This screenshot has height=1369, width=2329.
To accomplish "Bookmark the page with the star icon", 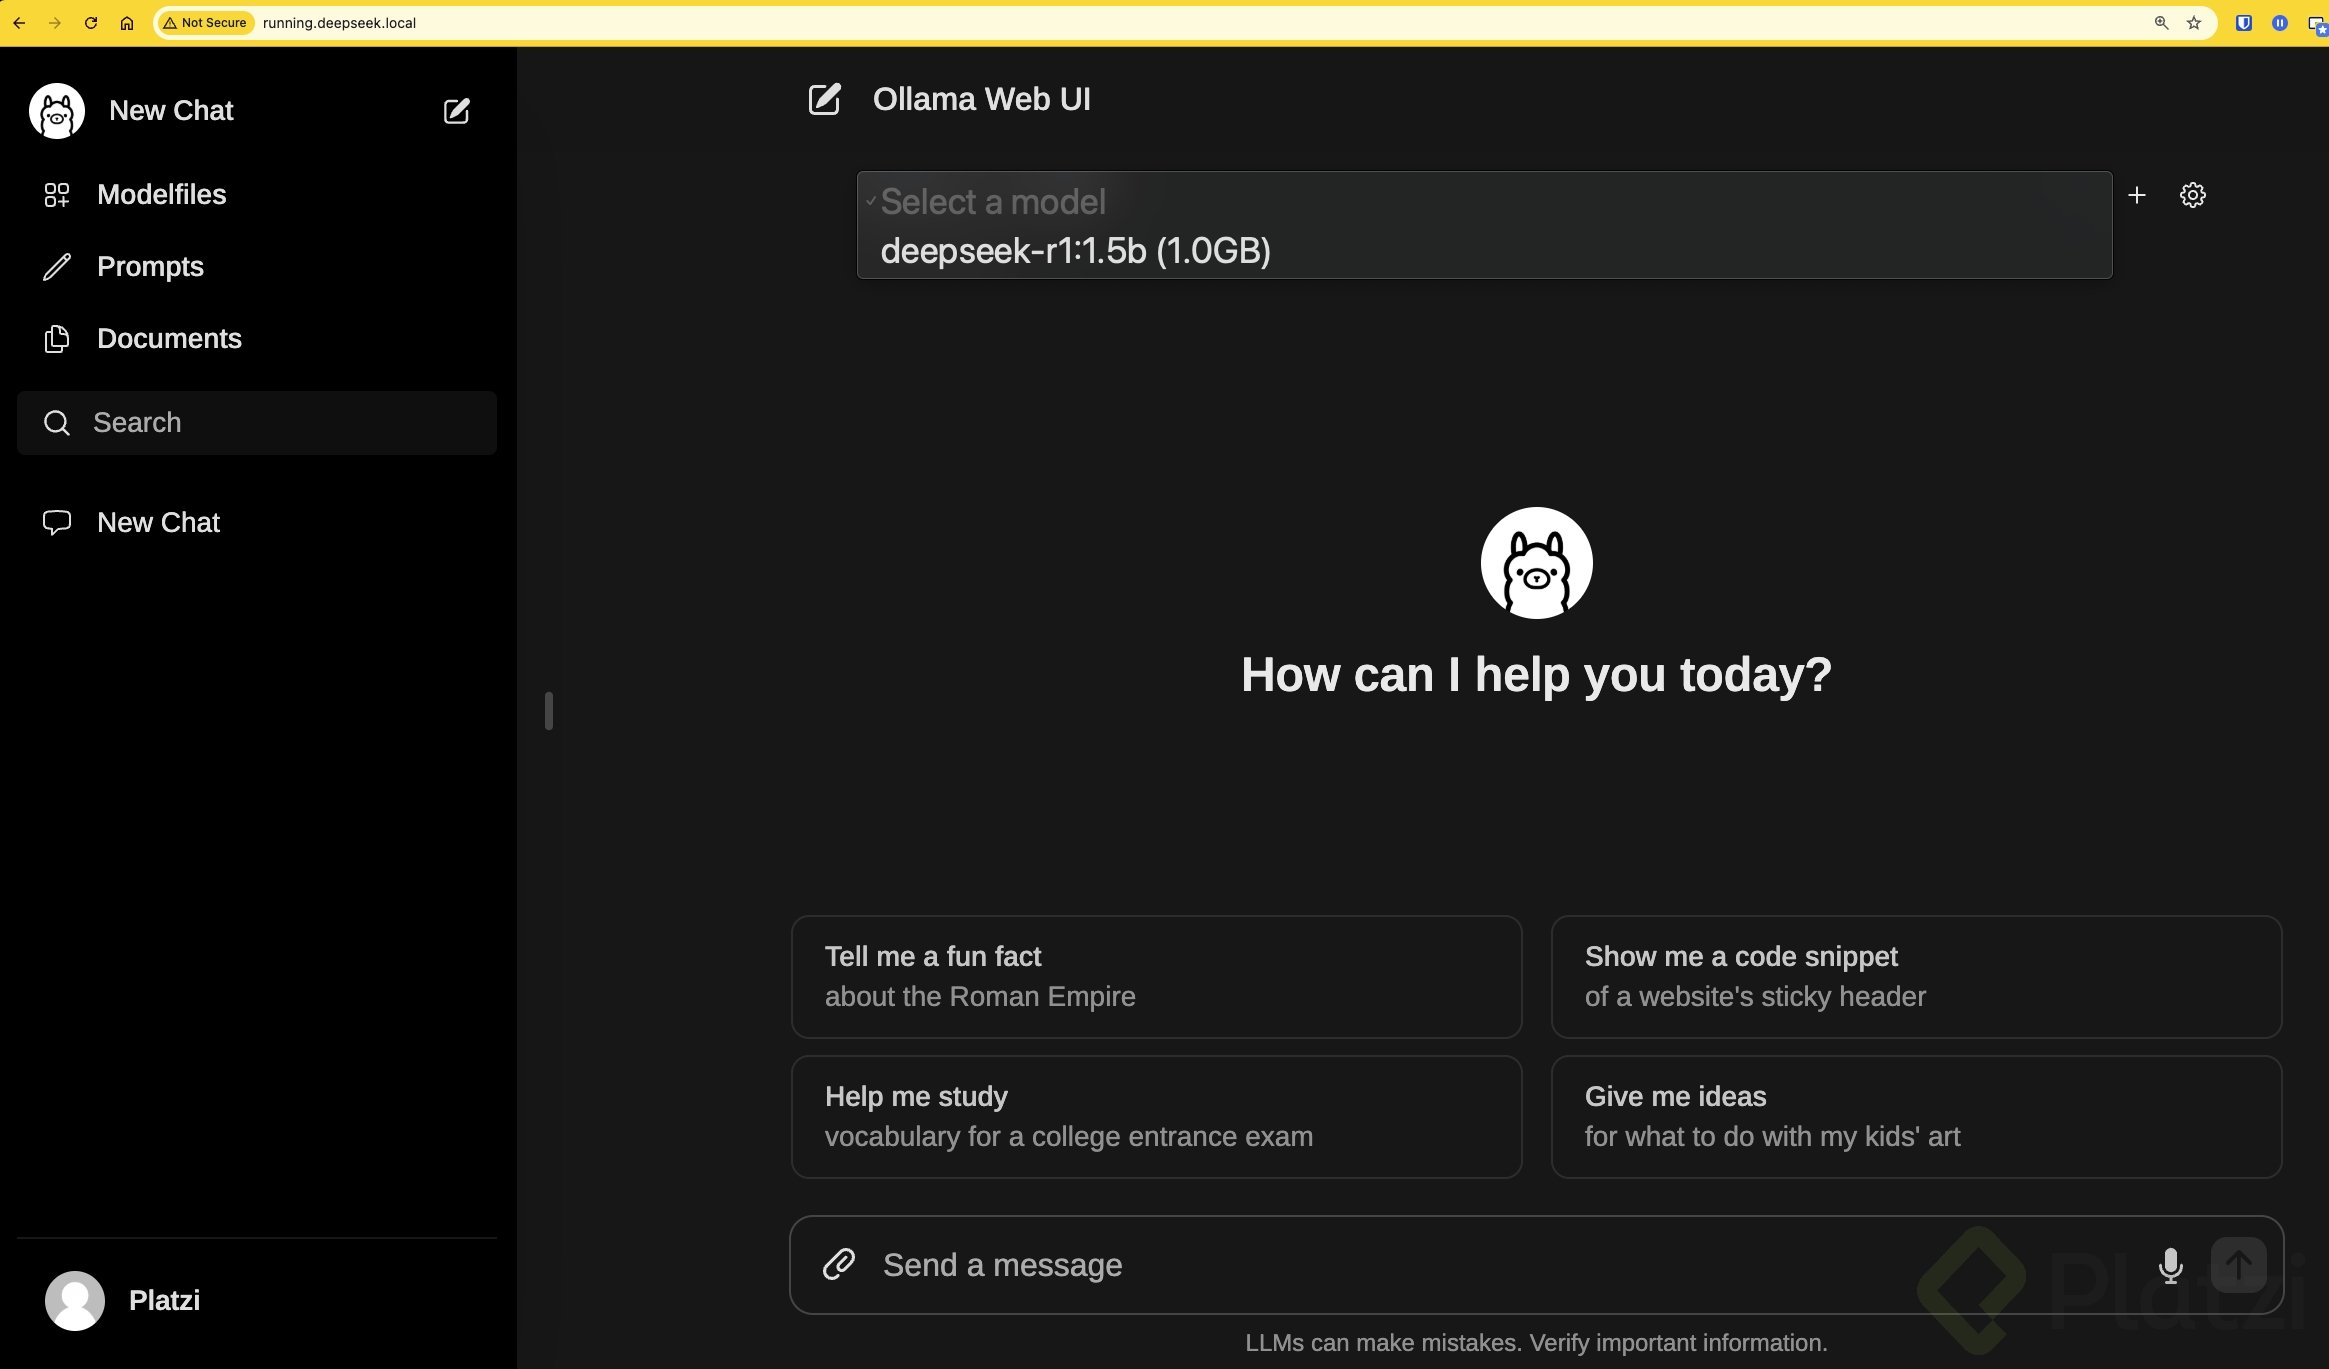I will coord(2194,23).
